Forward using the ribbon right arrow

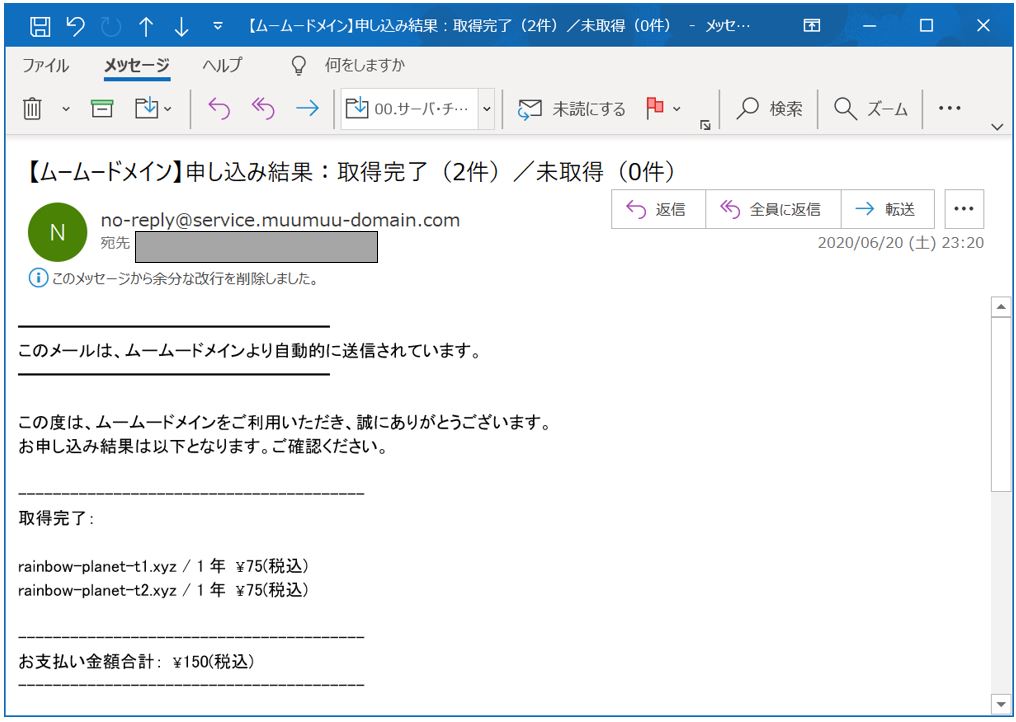coord(307,108)
